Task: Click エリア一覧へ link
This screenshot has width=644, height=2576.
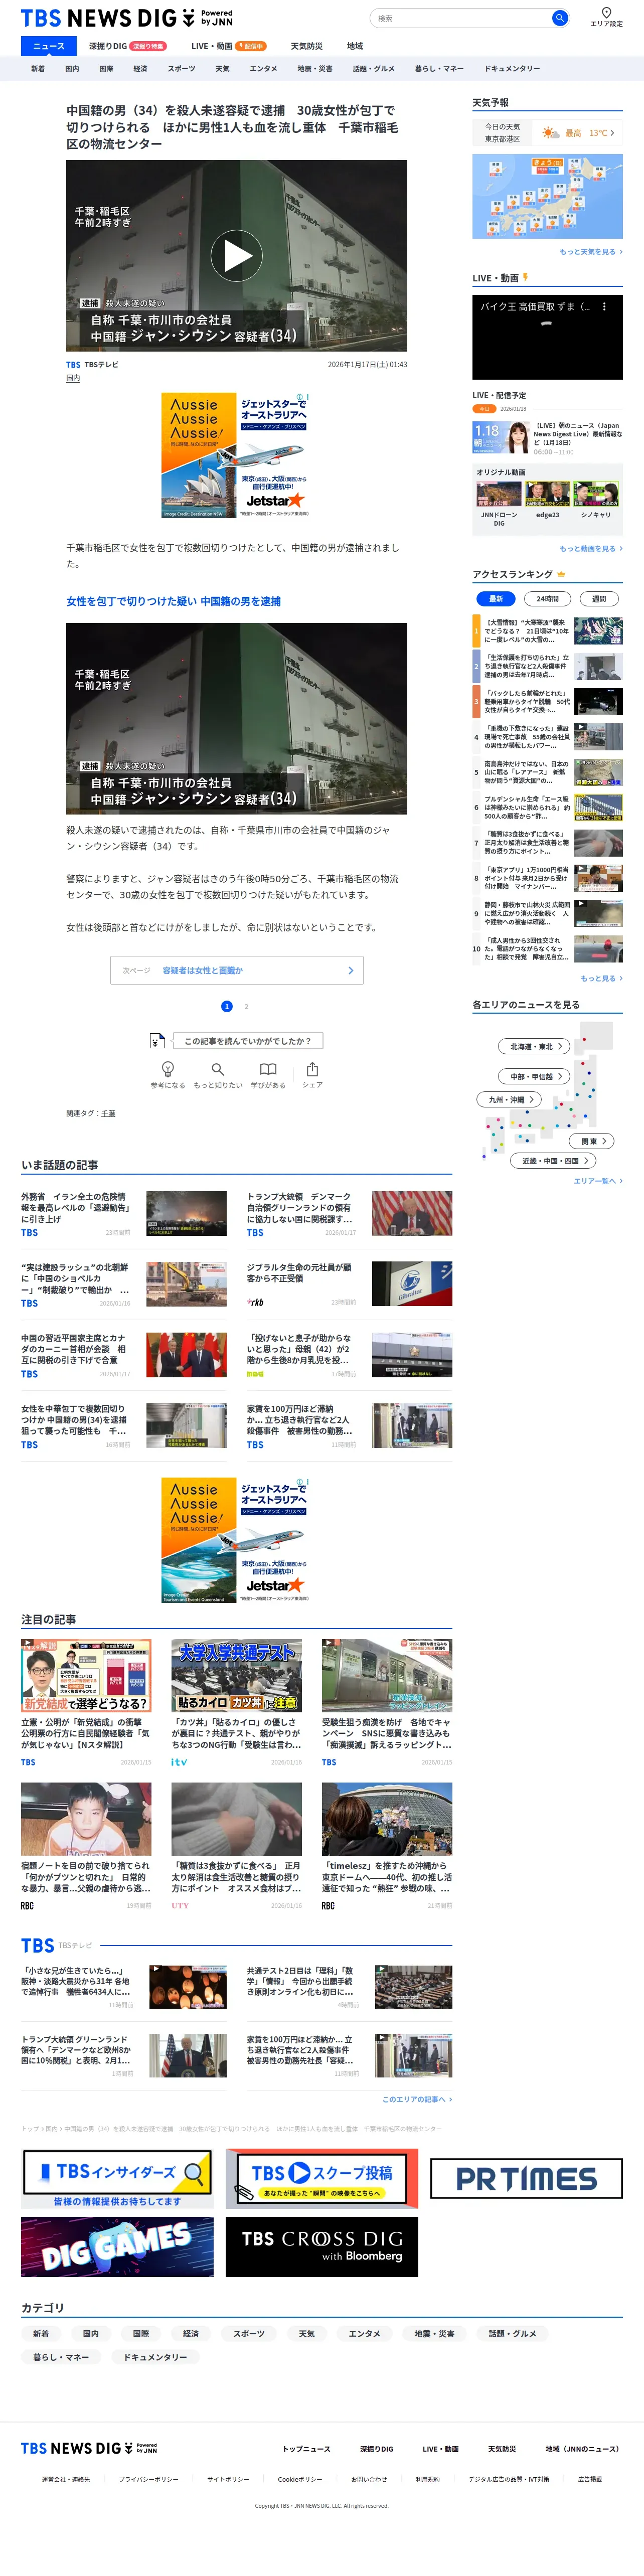Action: (x=598, y=1181)
